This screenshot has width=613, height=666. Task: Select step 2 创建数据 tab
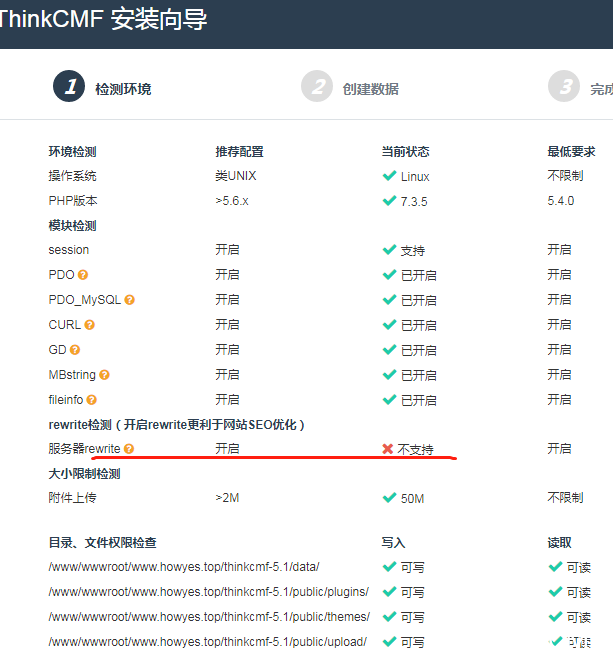pos(350,88)
